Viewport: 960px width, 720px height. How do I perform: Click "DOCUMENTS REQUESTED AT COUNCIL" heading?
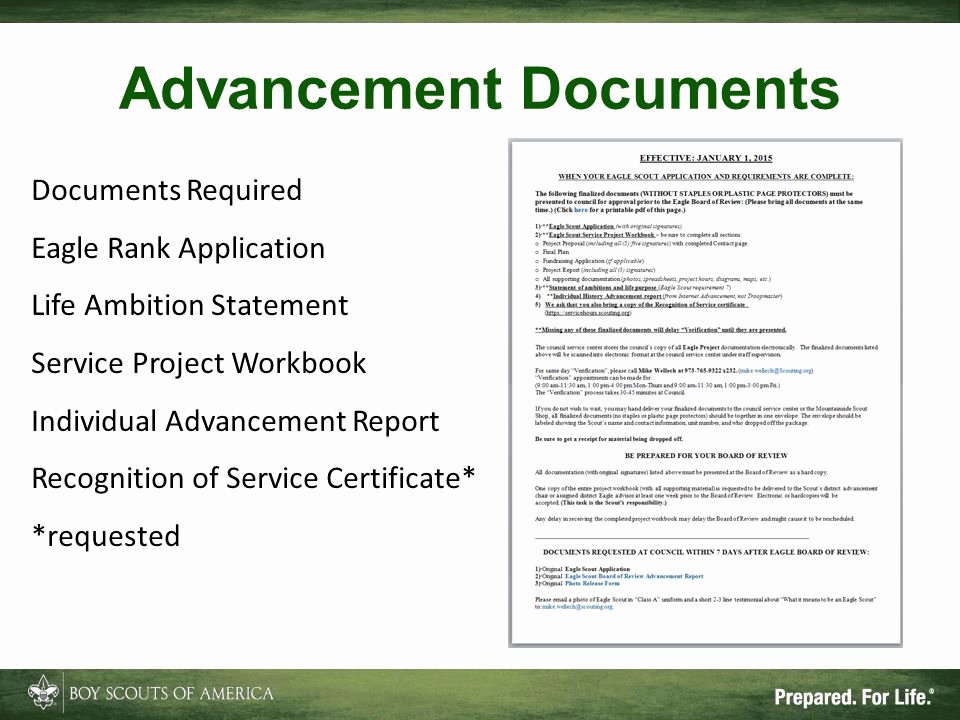706,552
